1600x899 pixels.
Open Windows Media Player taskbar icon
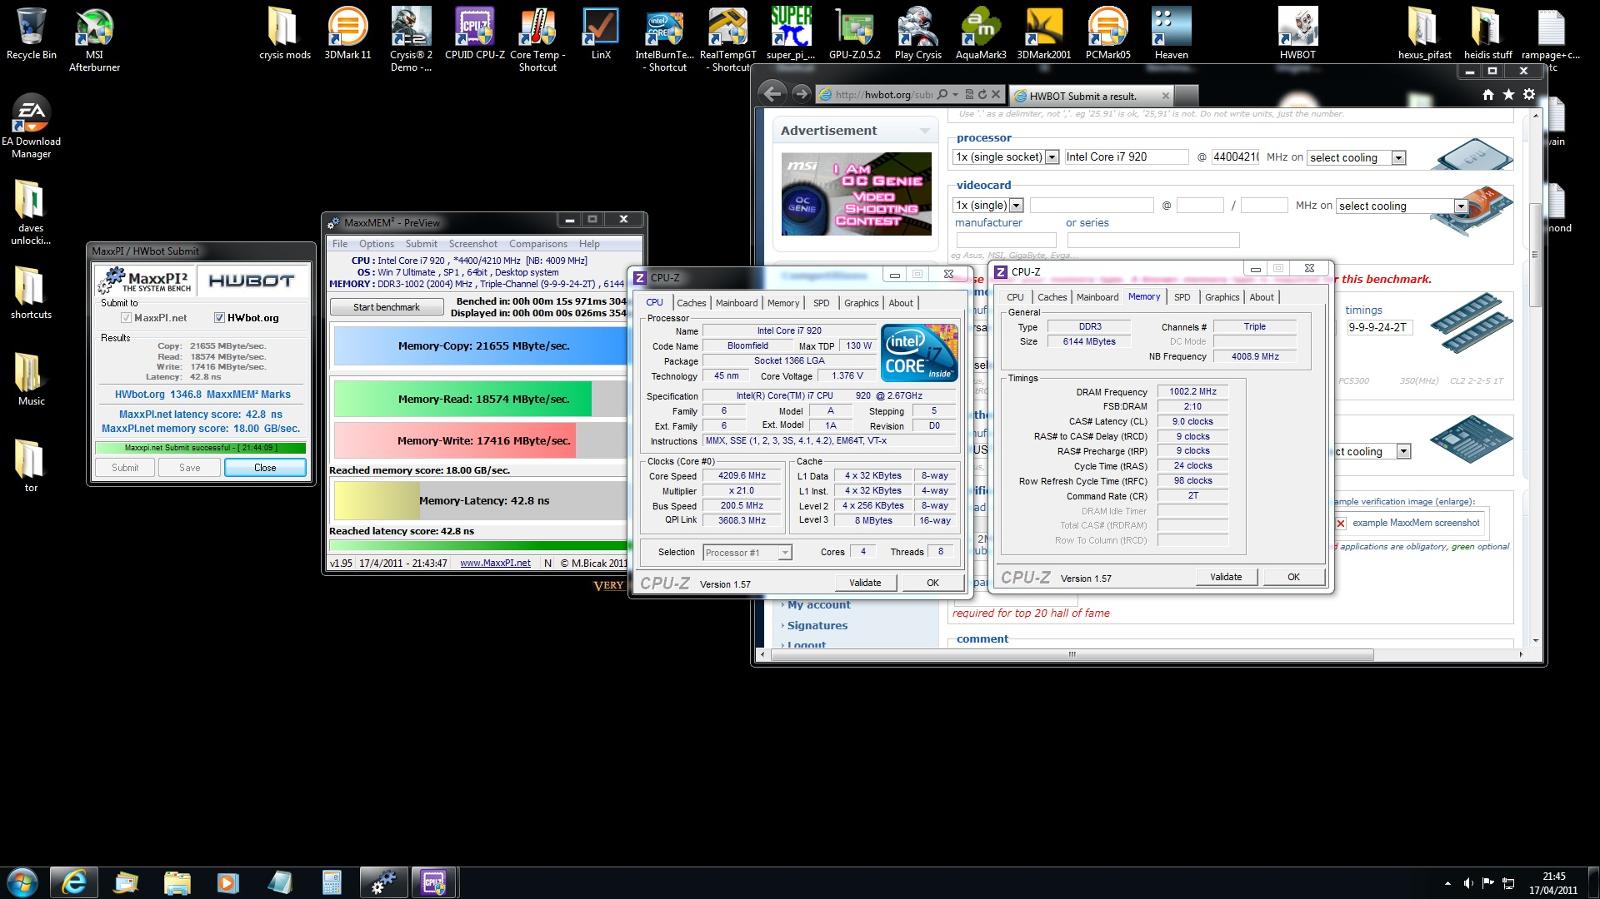tap(228, 883)
